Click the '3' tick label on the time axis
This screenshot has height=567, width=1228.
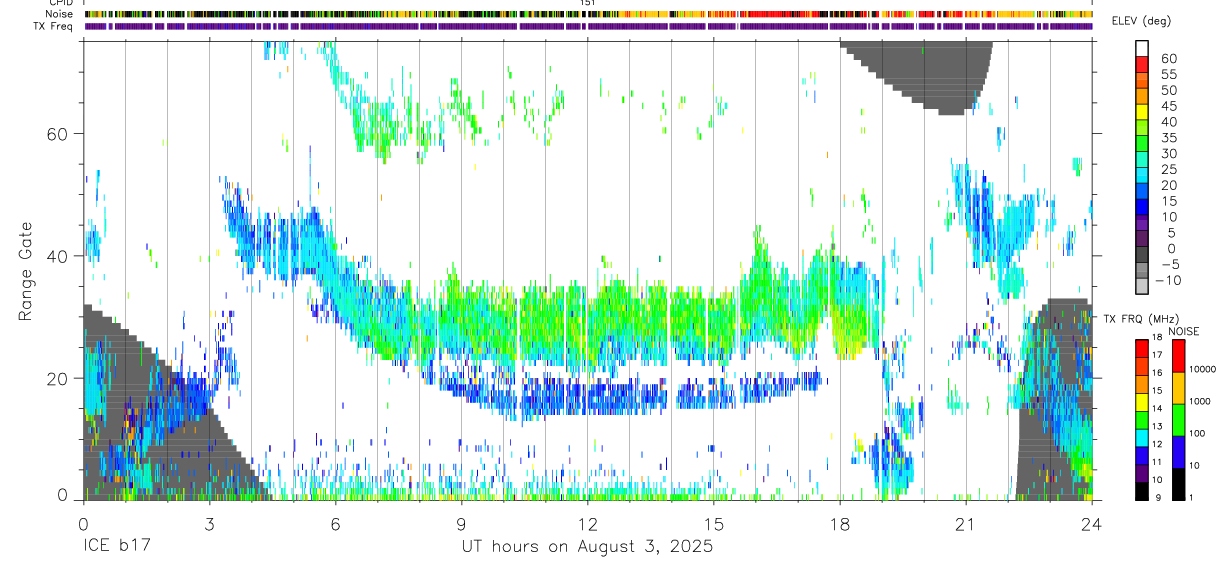point(209,523)
